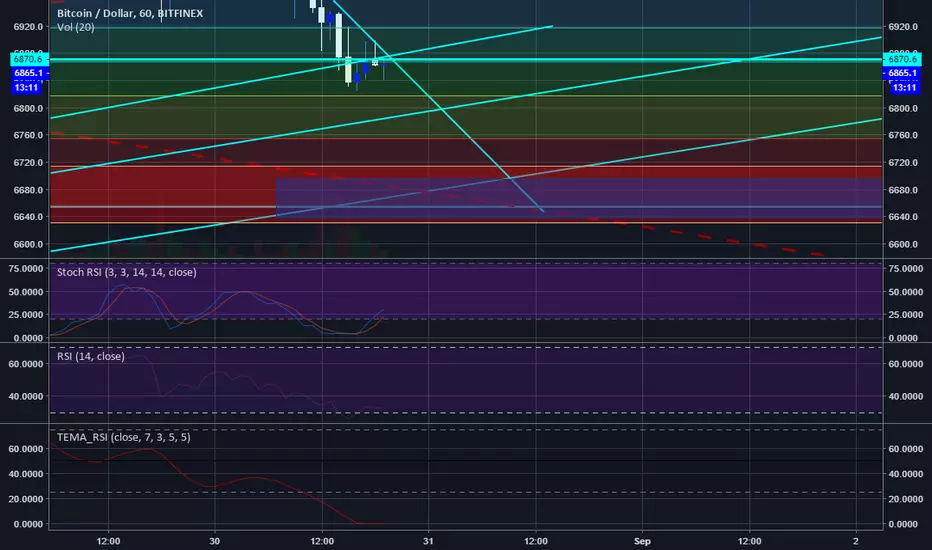Image resolution: width=932 pixels, height=550 pixels.
Task: Click the 13:11 countdown badge on right axis
Action: click(x=904, y=87)
